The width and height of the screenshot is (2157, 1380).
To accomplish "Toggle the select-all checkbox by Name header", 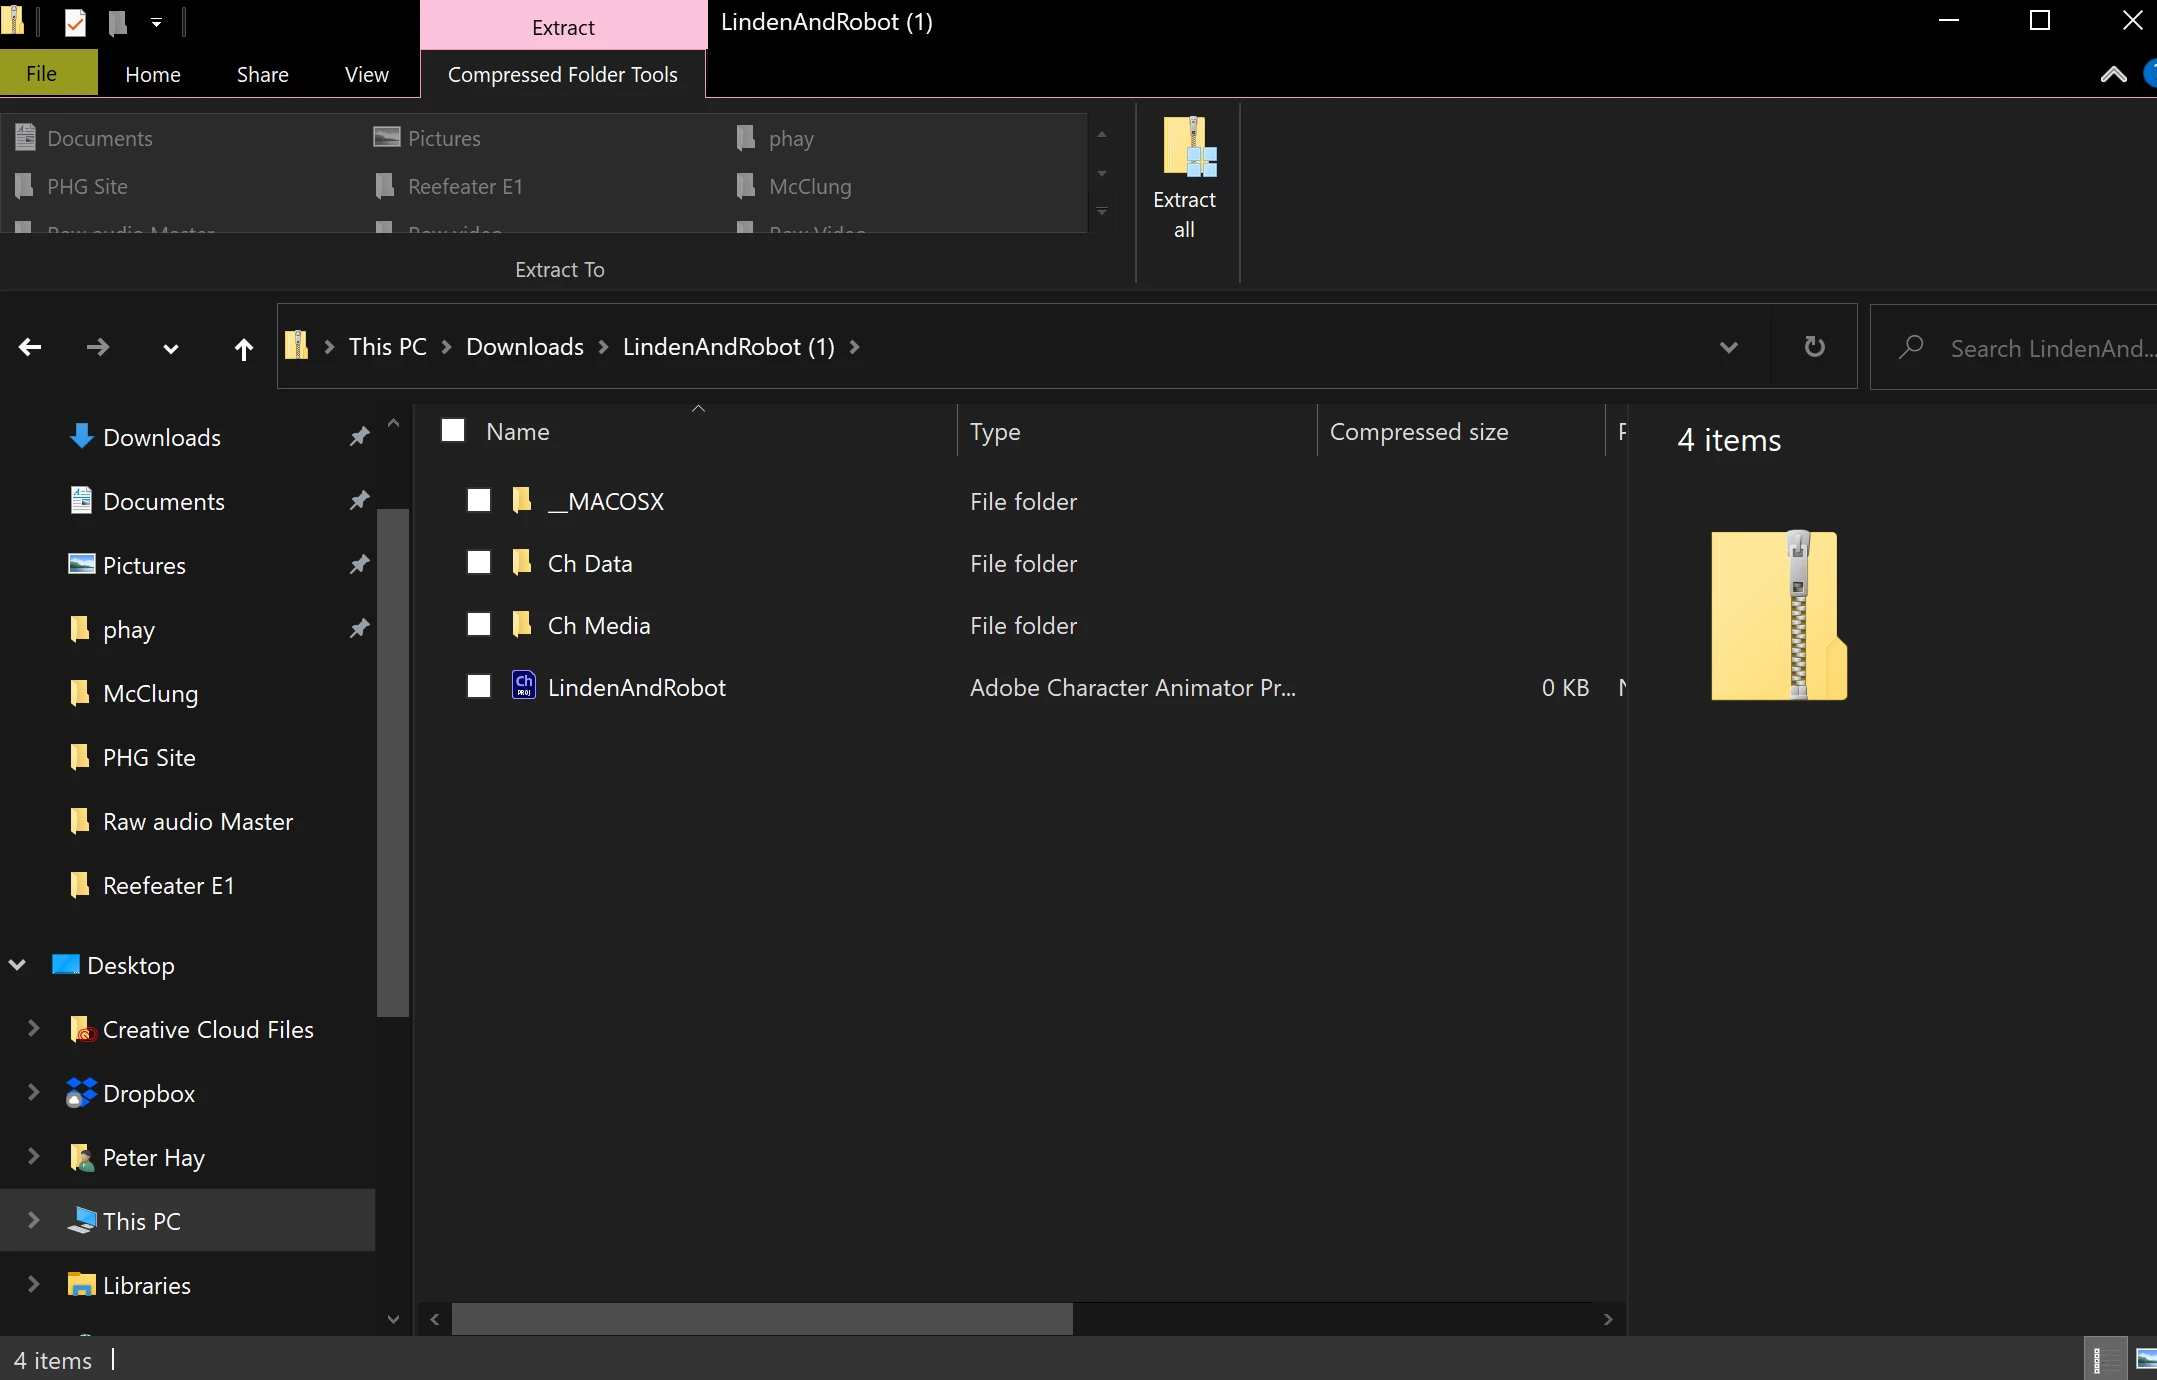I will pyautogui.click(x=453, y=431).
